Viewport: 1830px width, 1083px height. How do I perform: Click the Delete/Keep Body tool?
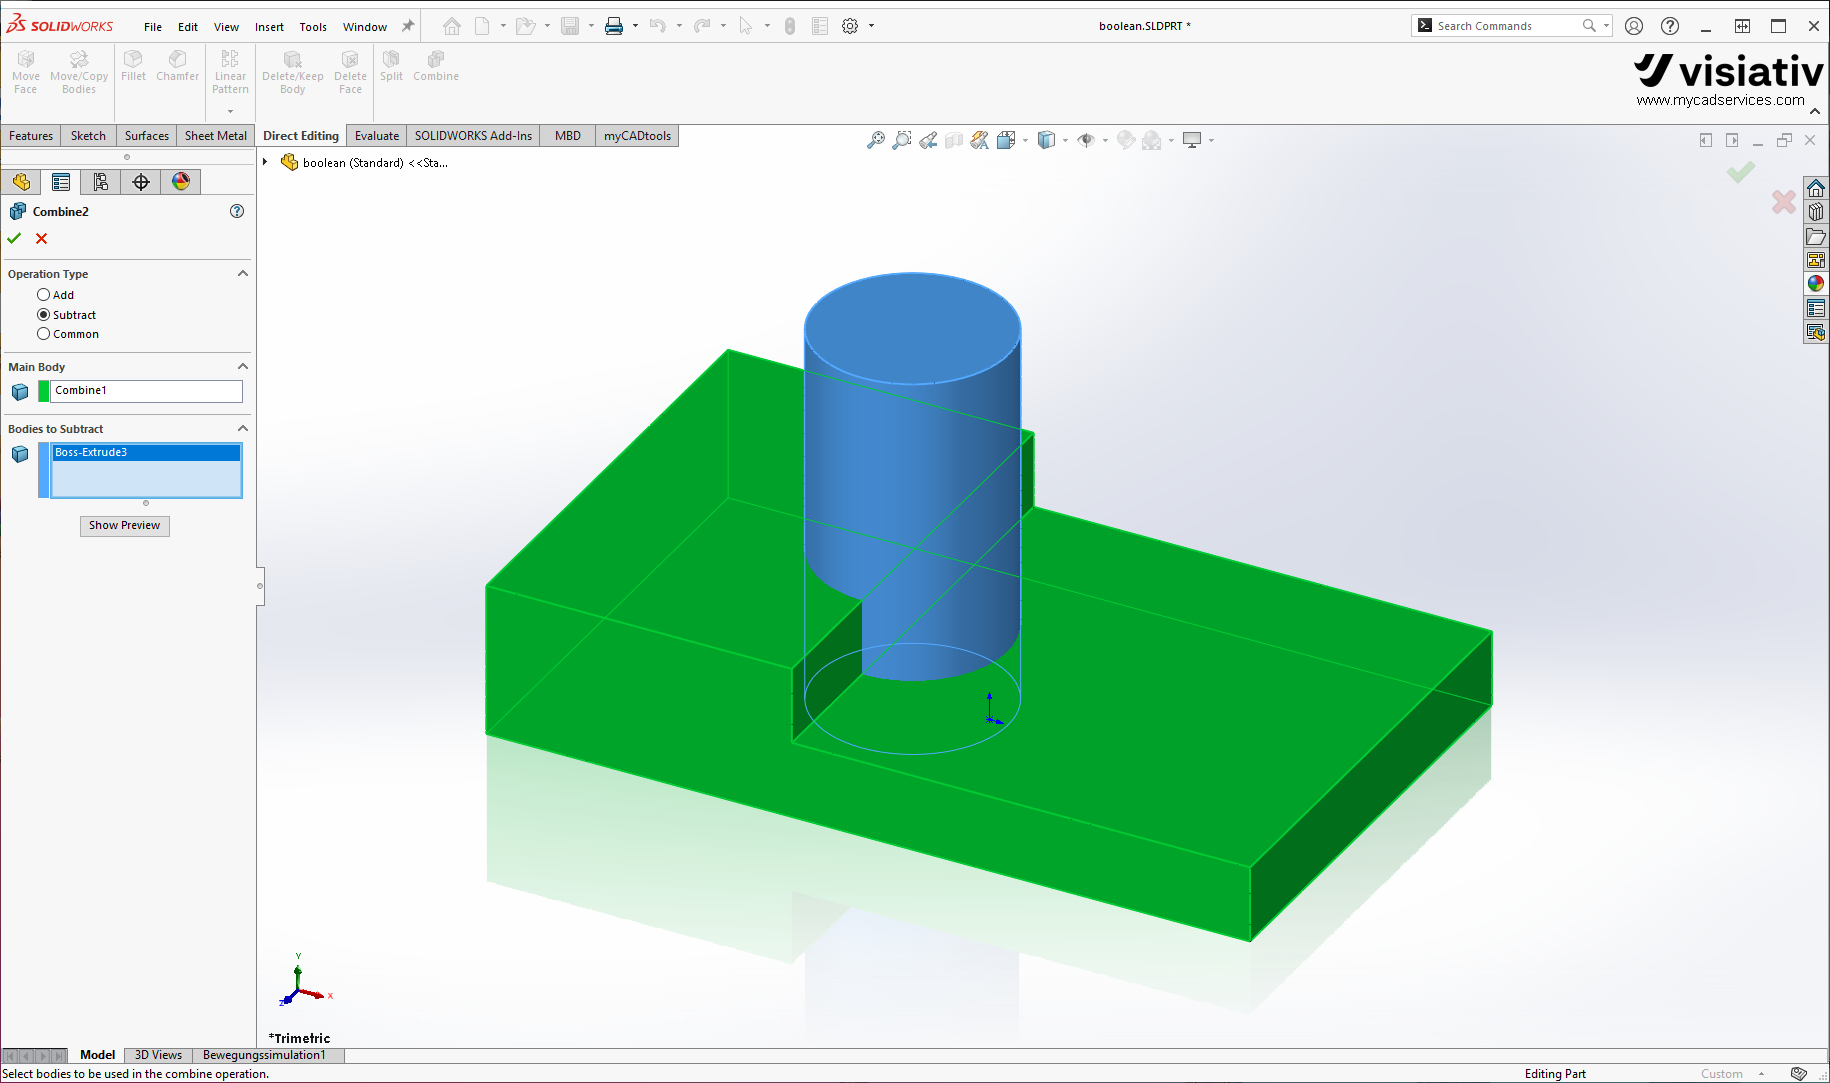(x=293, y=72)
